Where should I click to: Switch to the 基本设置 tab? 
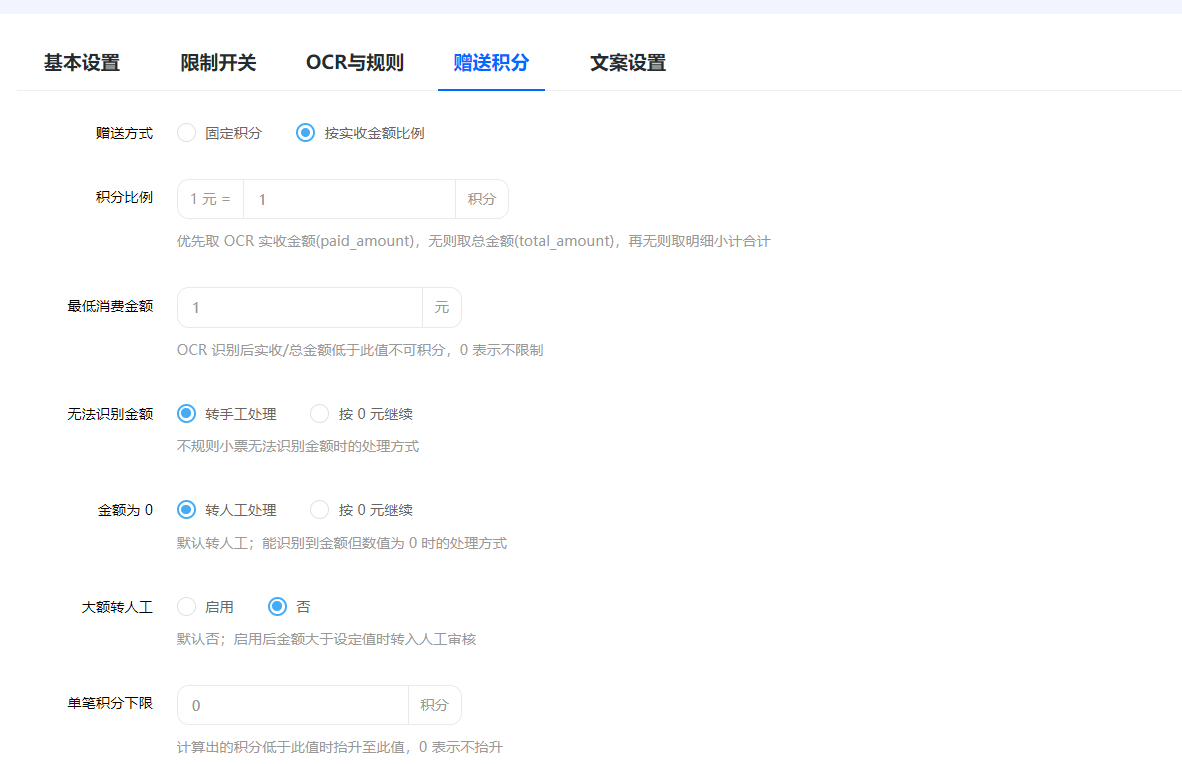pyautogui.click(x=81, y=63)
